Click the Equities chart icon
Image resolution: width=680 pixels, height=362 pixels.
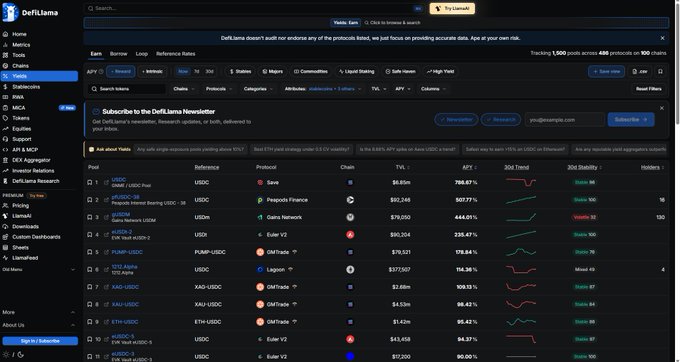[x=5, y=129]
